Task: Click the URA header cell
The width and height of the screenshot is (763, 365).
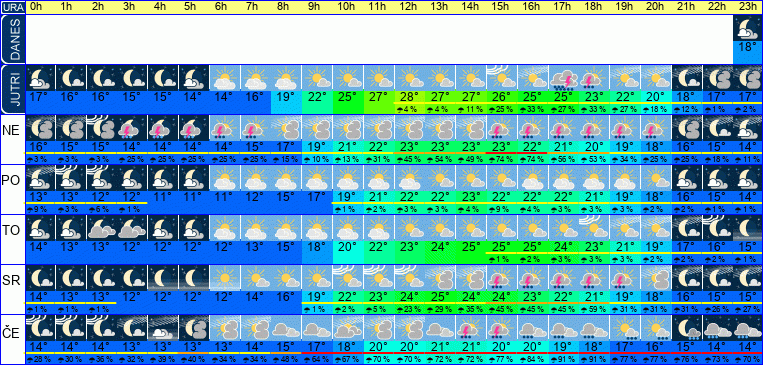Action: [x=12, y=7]
